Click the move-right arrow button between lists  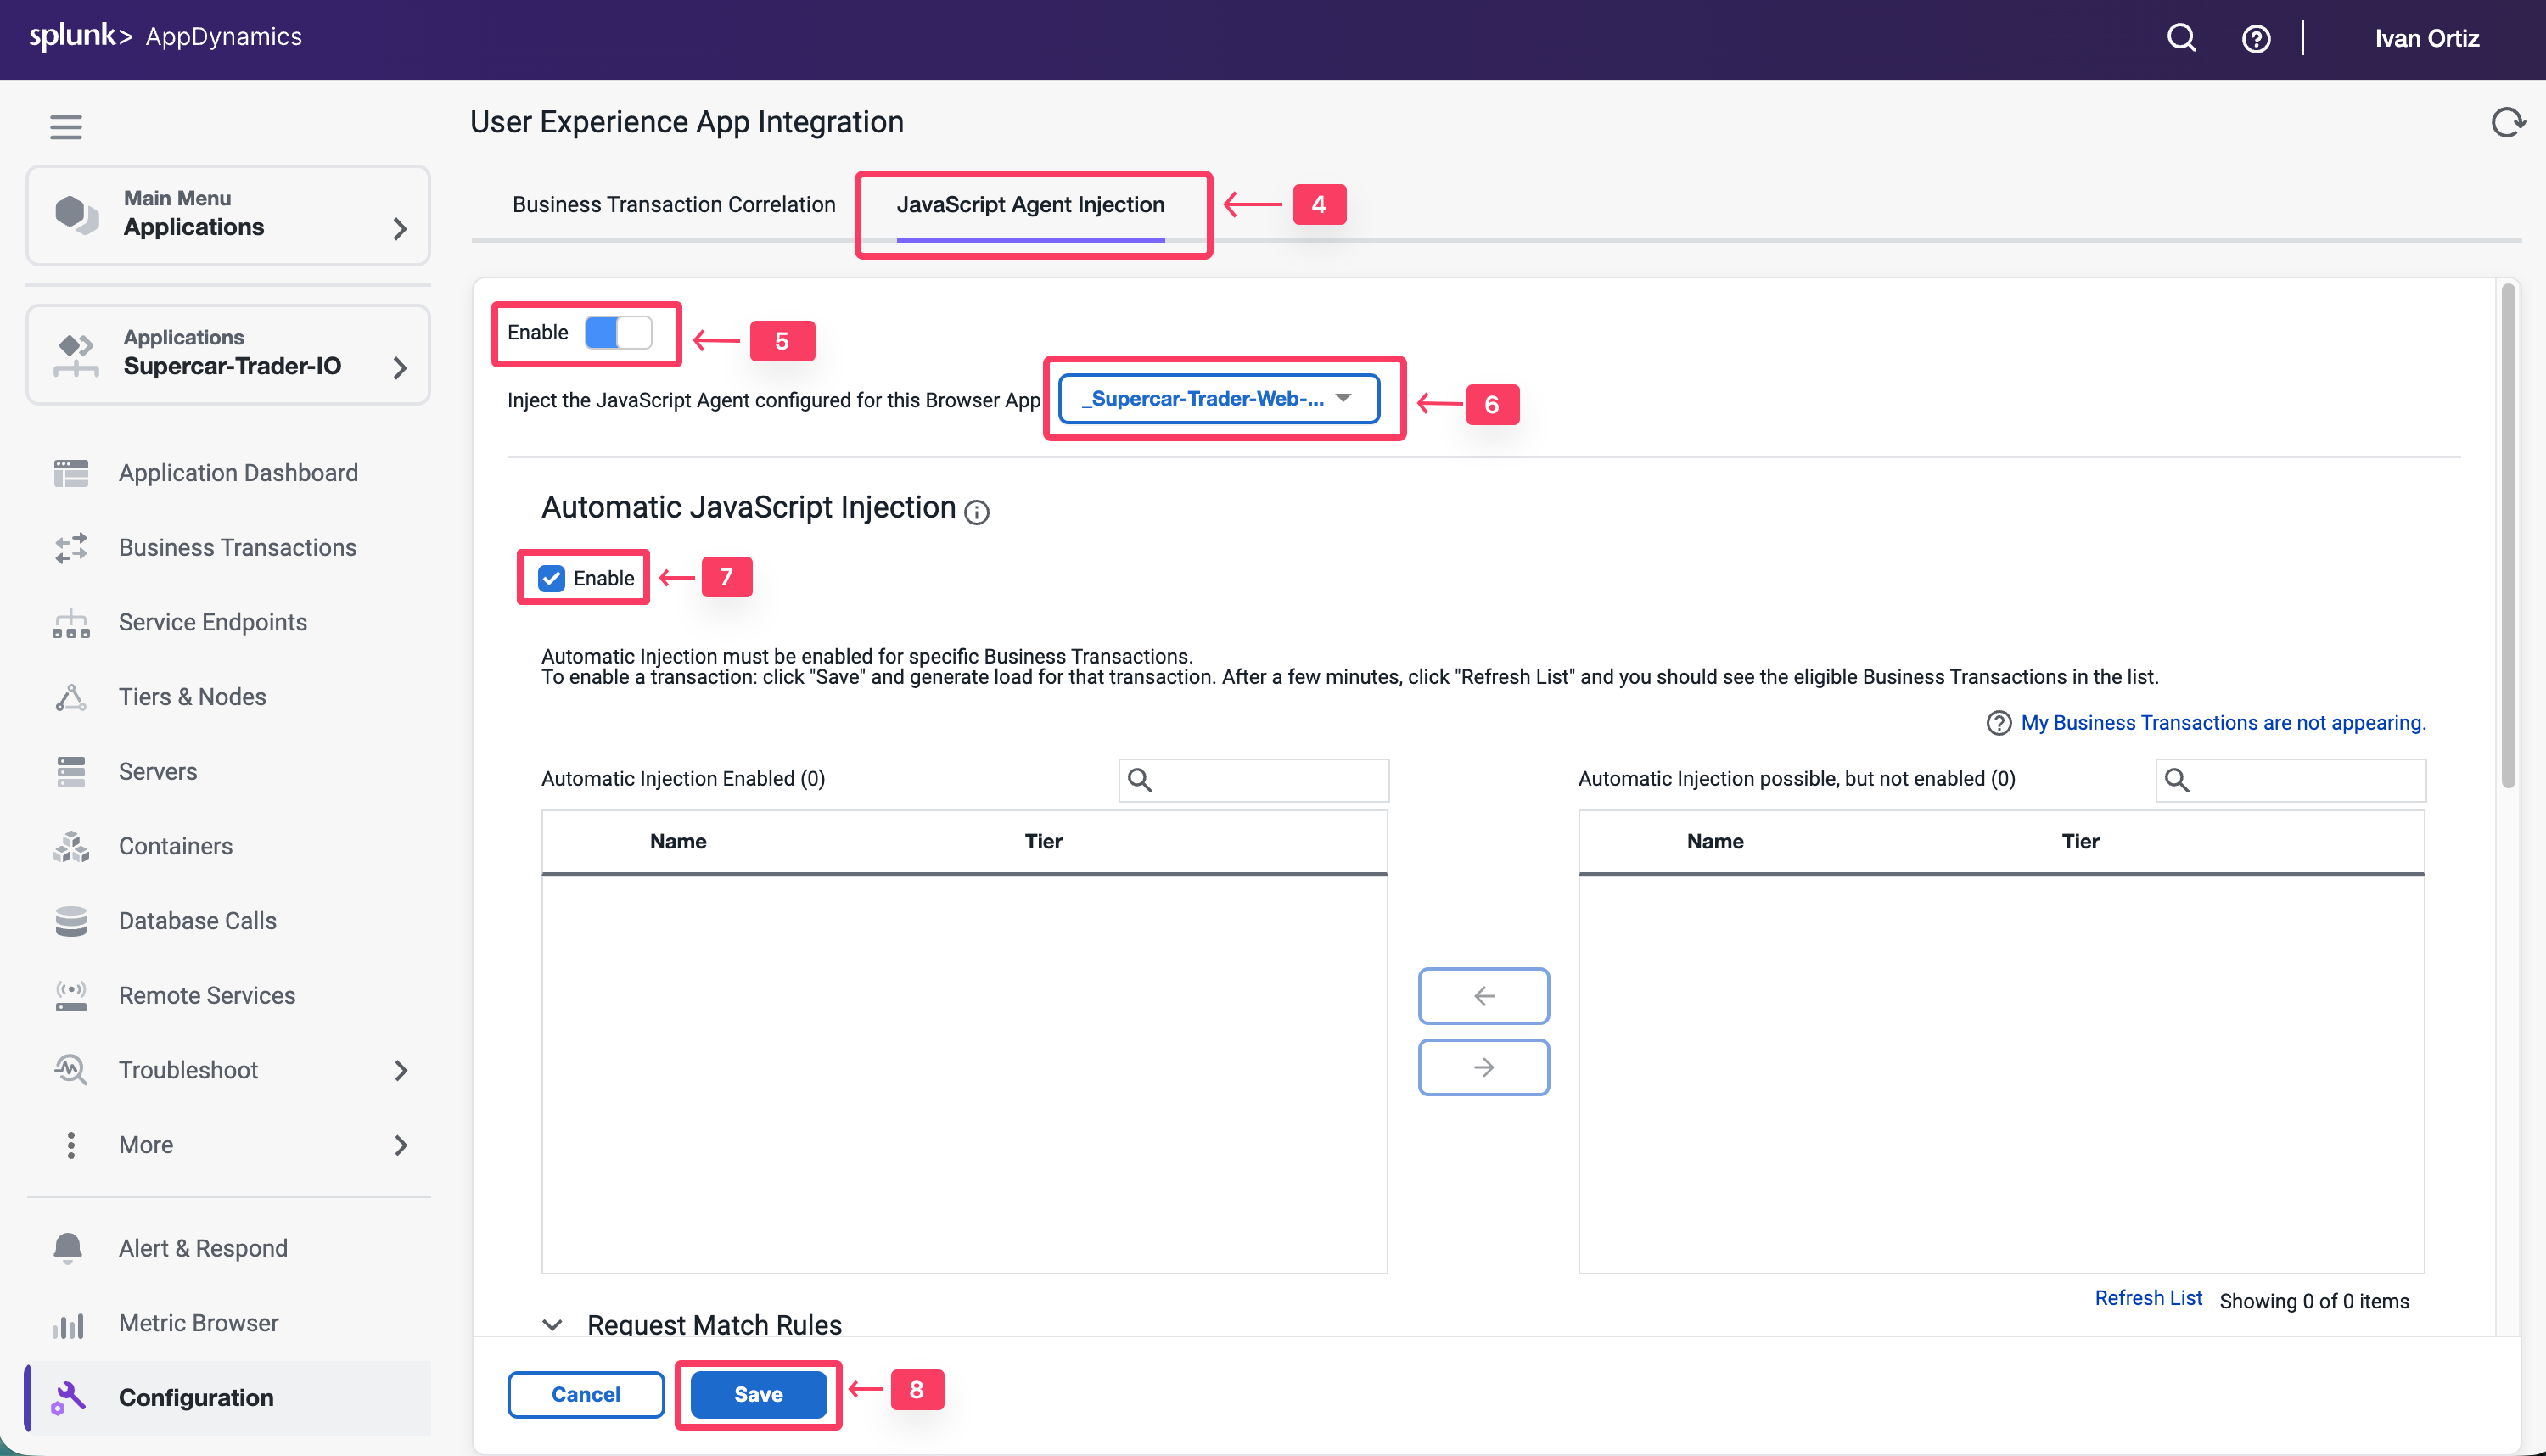(1483, 1067)
